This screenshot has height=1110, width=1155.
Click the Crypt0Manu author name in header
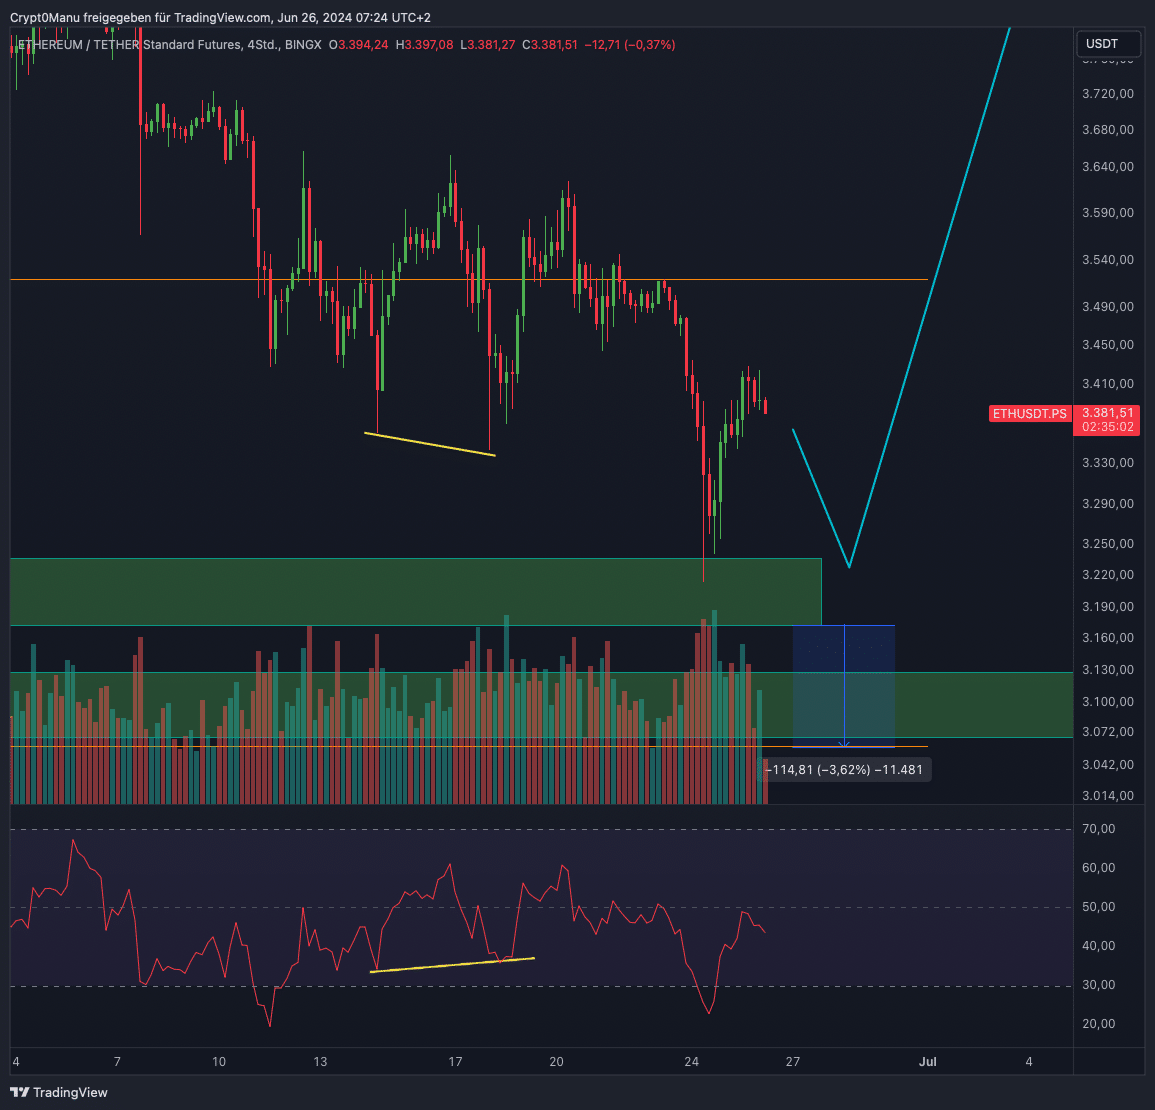(44, 18)
